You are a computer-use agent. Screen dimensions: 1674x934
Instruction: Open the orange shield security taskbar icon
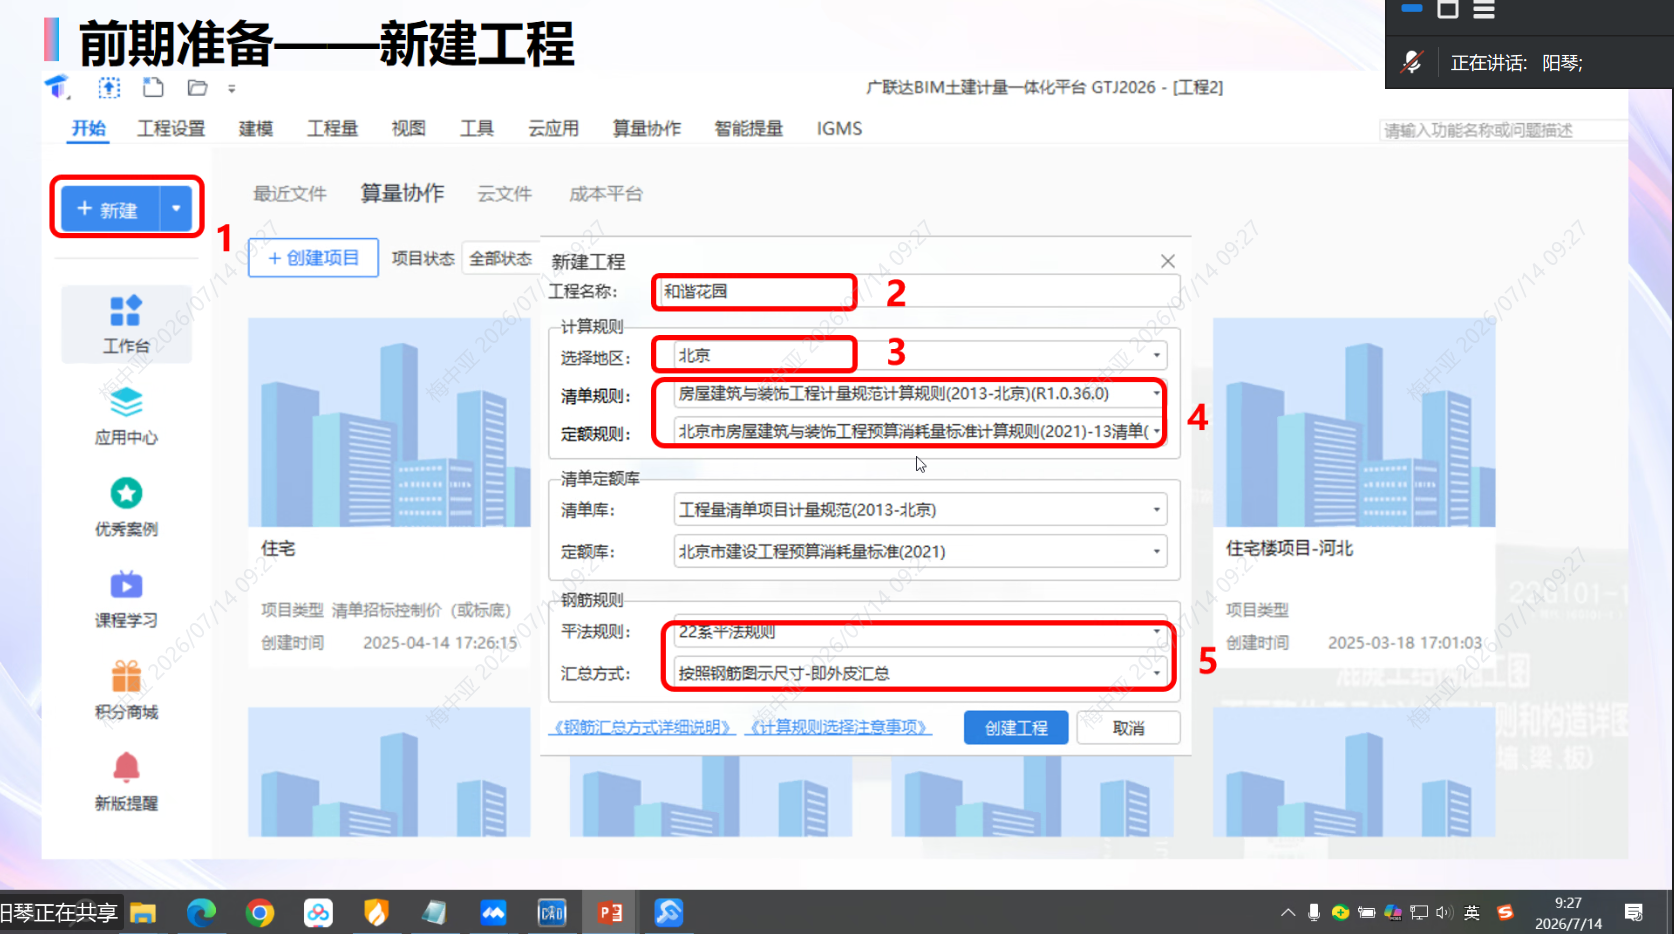(x=376, y=912)
